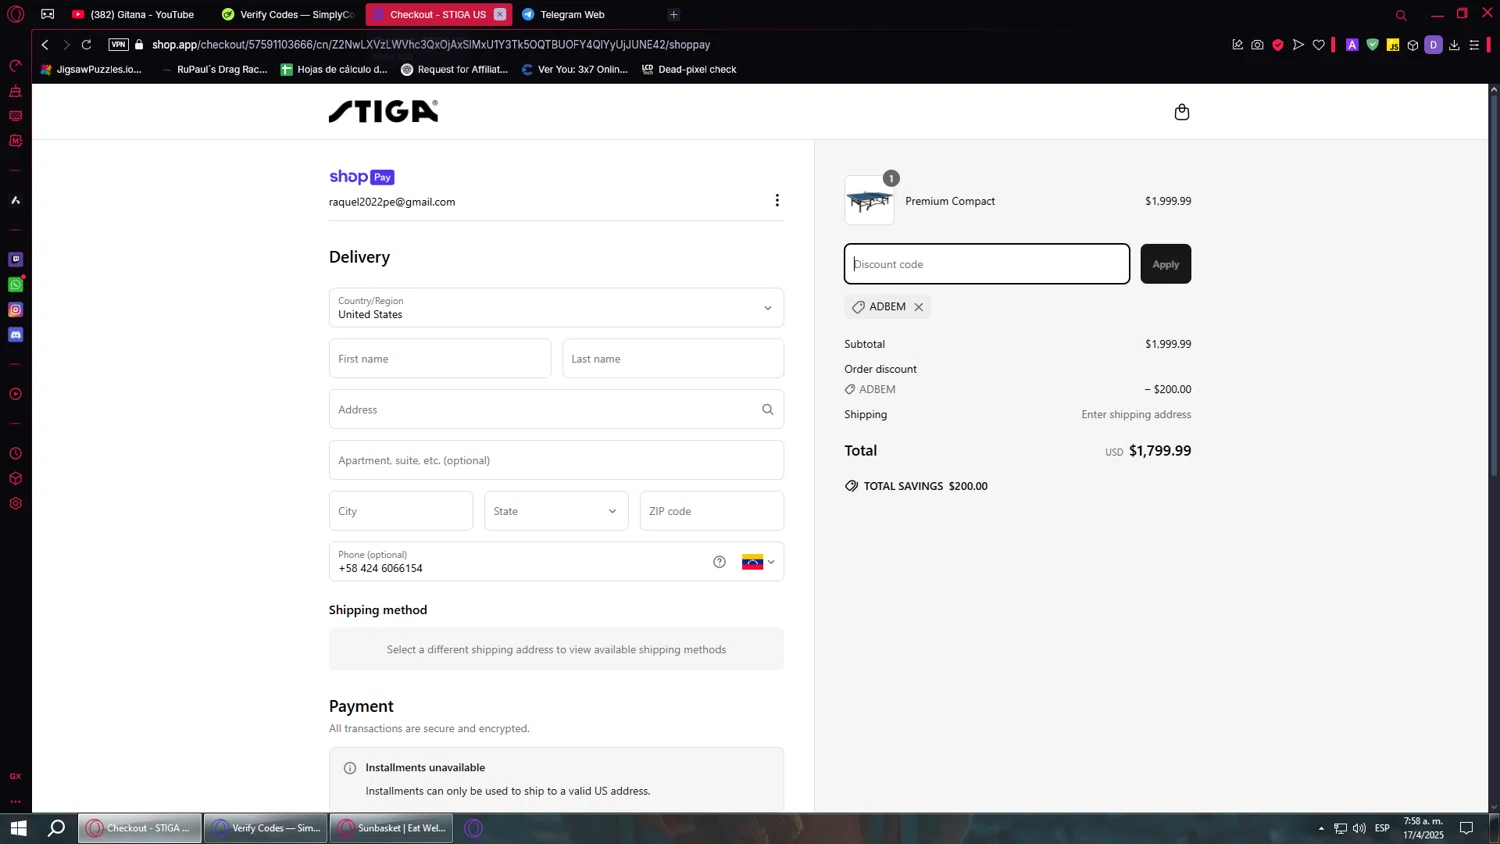Open sidebar three-dot setup menu
Screen dimensions: 1500x844
[15, 801]
